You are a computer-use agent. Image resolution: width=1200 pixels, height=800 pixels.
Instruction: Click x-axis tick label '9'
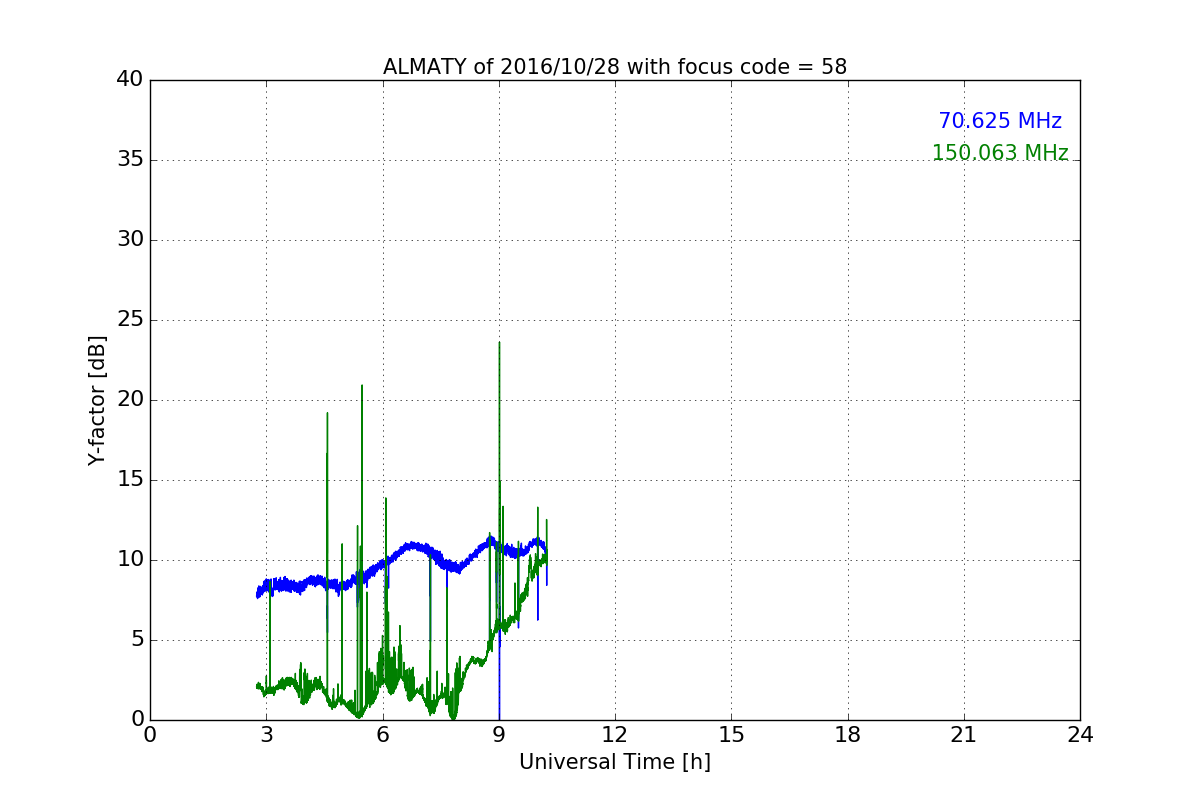[499, 735]
